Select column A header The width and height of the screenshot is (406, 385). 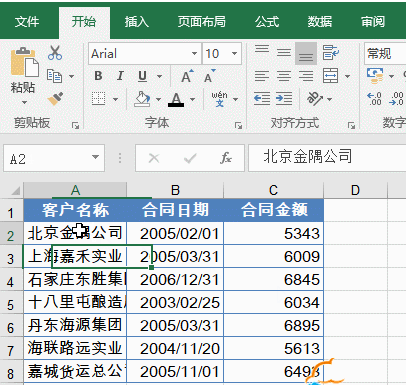point(75,190)
